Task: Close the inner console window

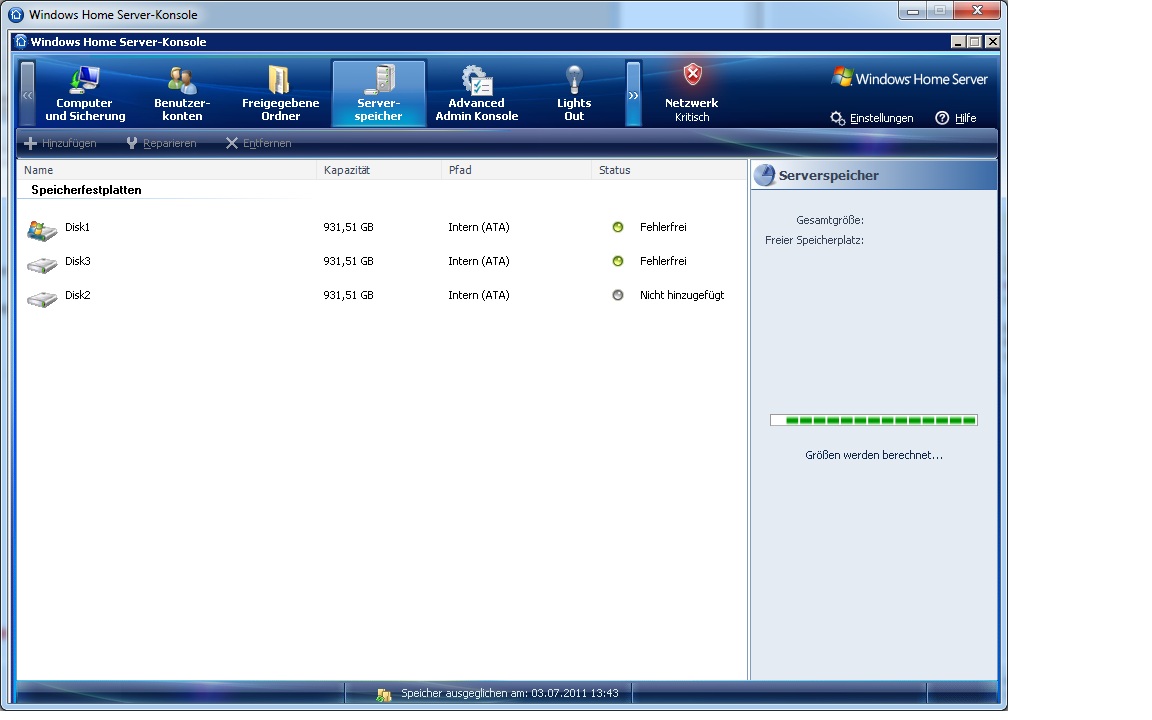Action: pyautogui.click(x=992, y=42)
